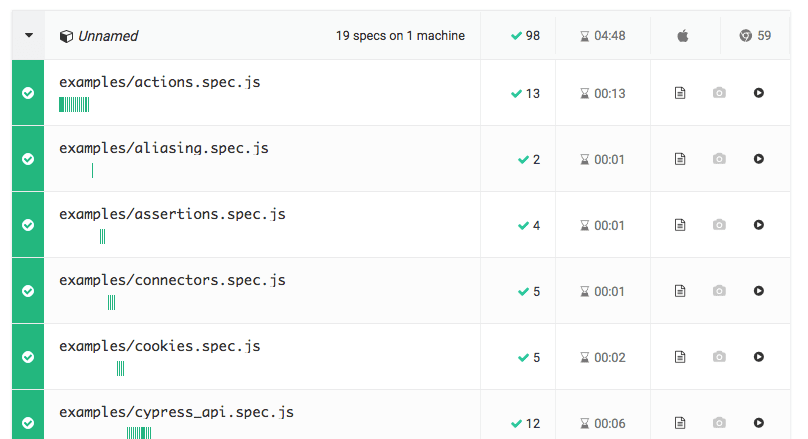Click passed status icon for assertions.spec.js
Image resolution: width=808 pixels, height=439 pixels.
[x=28, y=225]
